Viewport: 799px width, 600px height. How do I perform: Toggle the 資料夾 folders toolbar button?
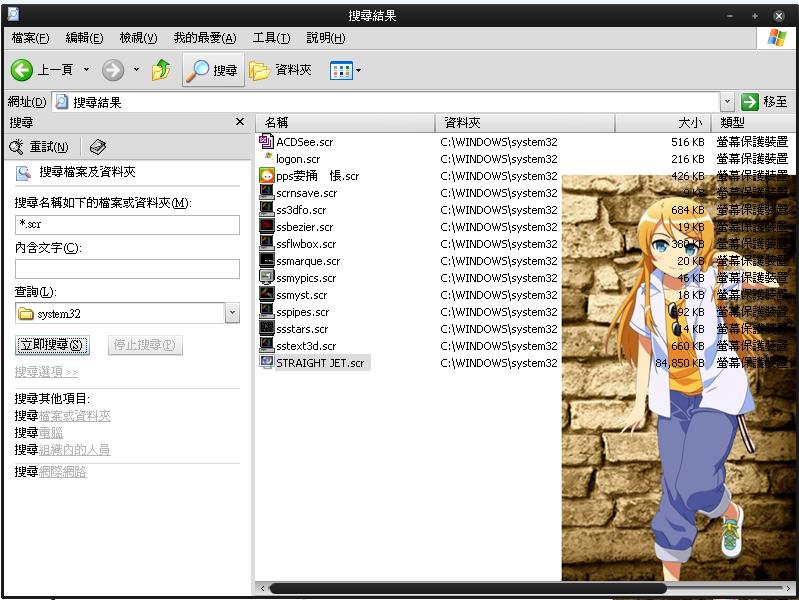tap(280, 70)
